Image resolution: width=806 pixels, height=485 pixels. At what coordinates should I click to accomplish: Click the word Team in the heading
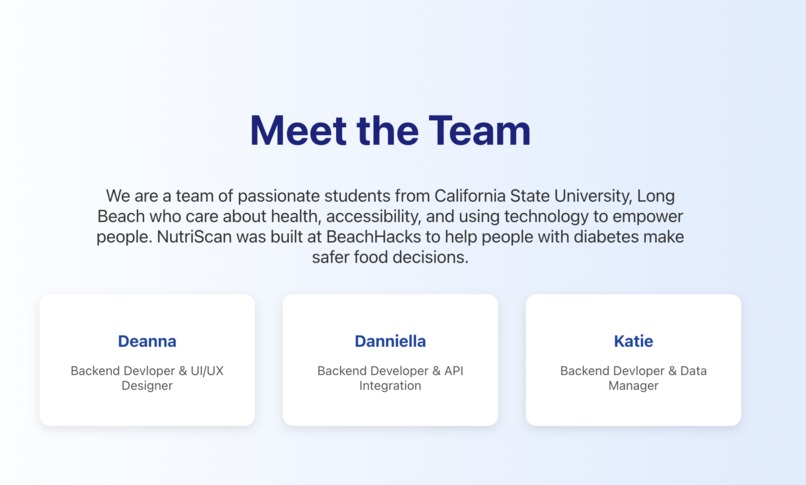(x=480, y=130)
